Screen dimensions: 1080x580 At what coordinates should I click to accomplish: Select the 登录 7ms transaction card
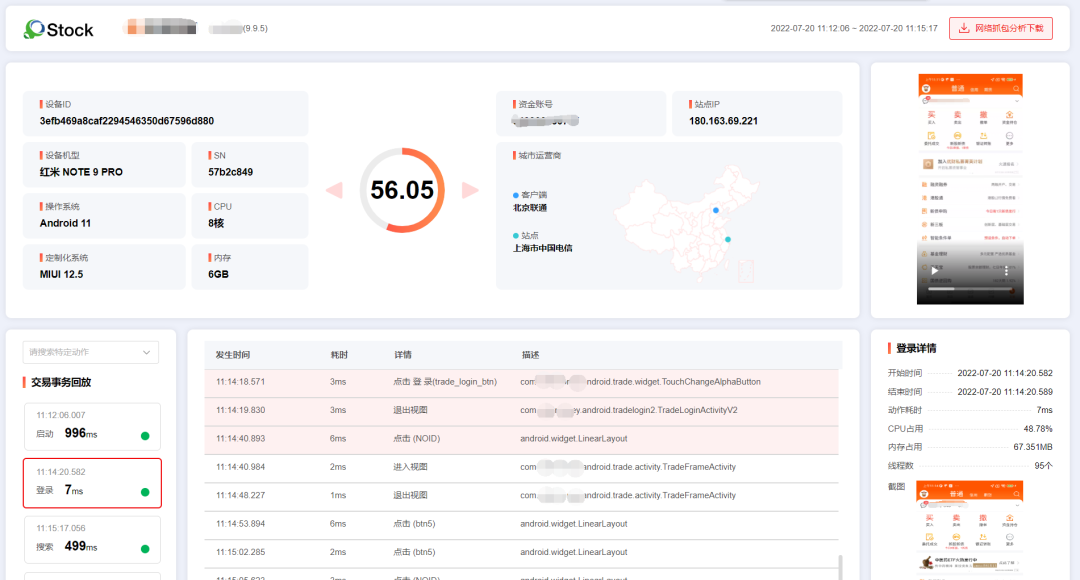coord(91,483)
